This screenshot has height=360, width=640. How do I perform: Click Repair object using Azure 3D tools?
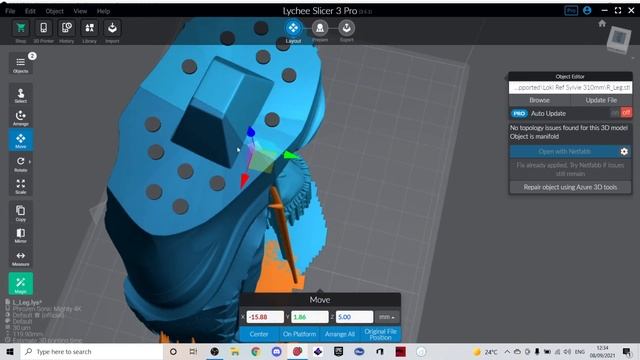570,187
